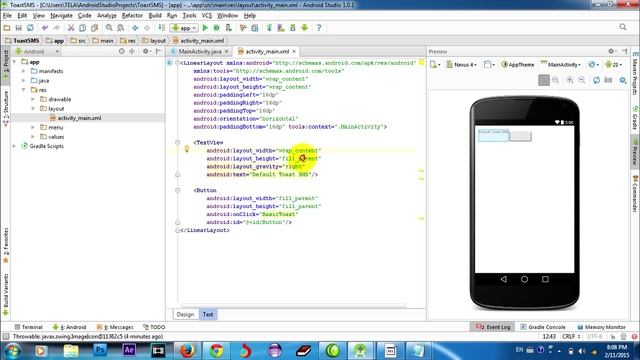Screen dimensions: 640x360
Task: Open the SDK Manager icon
Action: click(293, 28)
